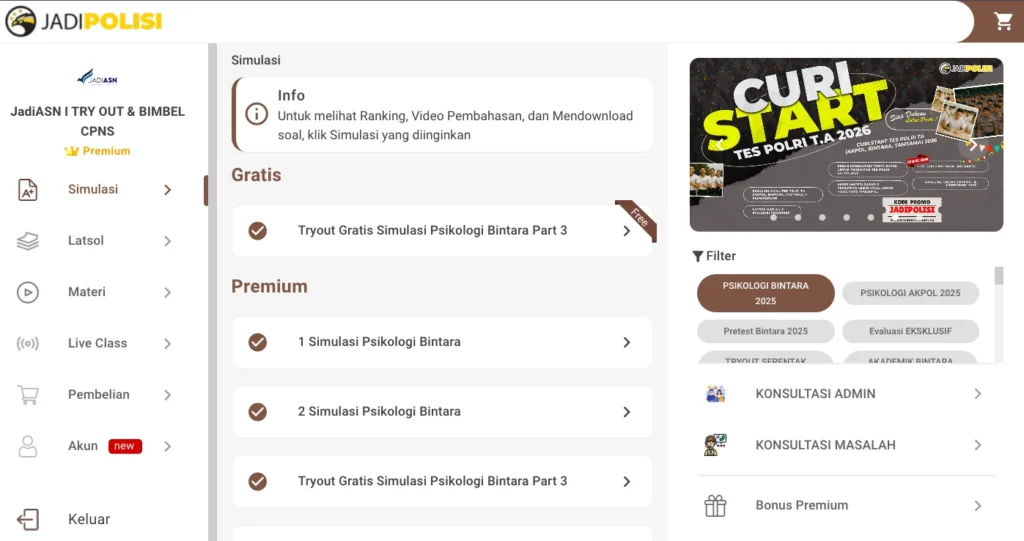The image size is (1024, 541).
Task: Click the red new badge beside Akun
Action: click(125, 446)
